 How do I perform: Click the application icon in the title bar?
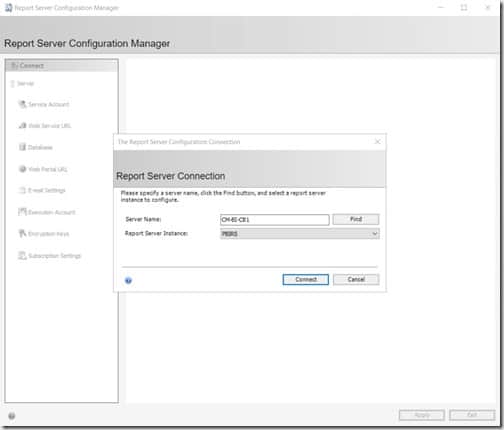[x=9, y=7]
